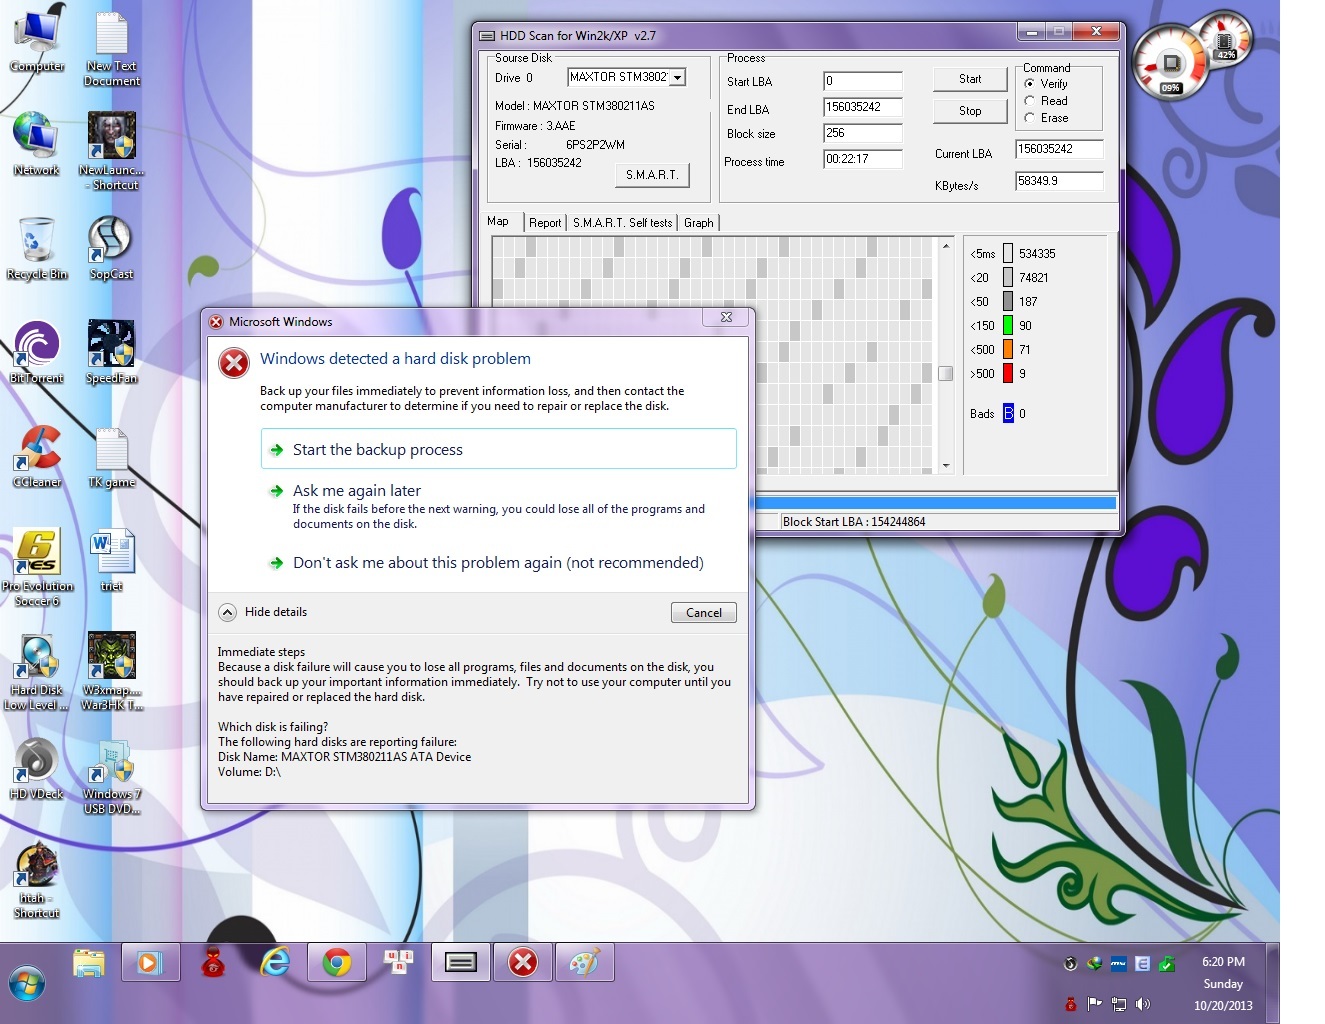Open the media player taskbar button

click(x=151, y=963)
